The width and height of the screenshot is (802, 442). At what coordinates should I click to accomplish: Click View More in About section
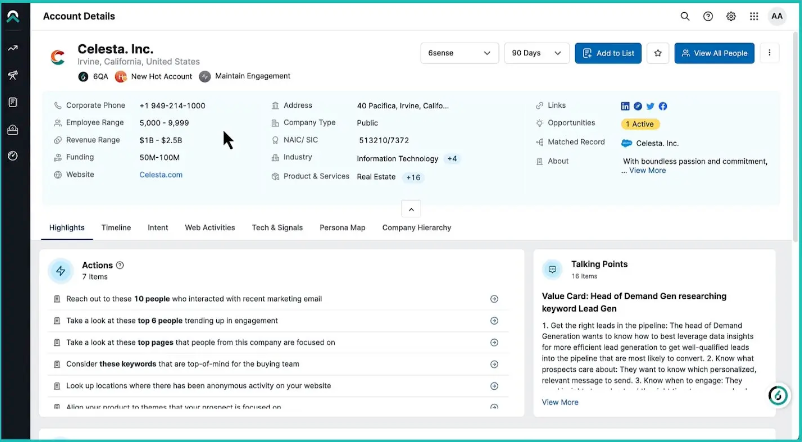tap(648, 170)
